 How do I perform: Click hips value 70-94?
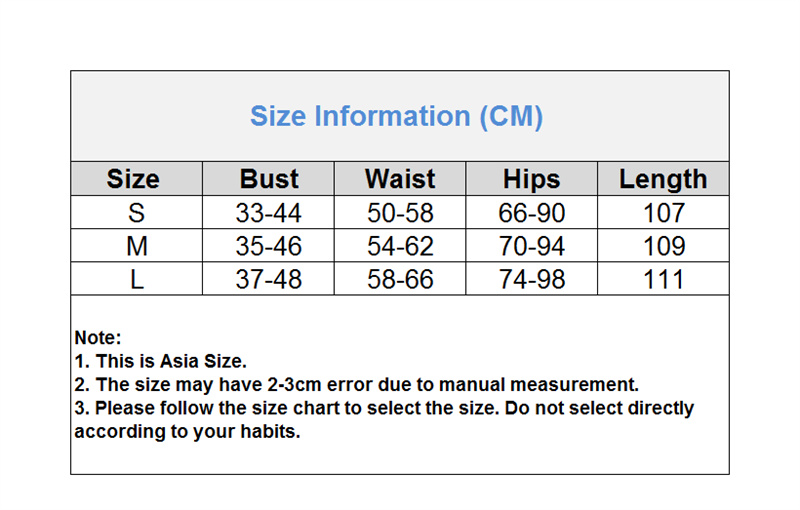point(532,246)
